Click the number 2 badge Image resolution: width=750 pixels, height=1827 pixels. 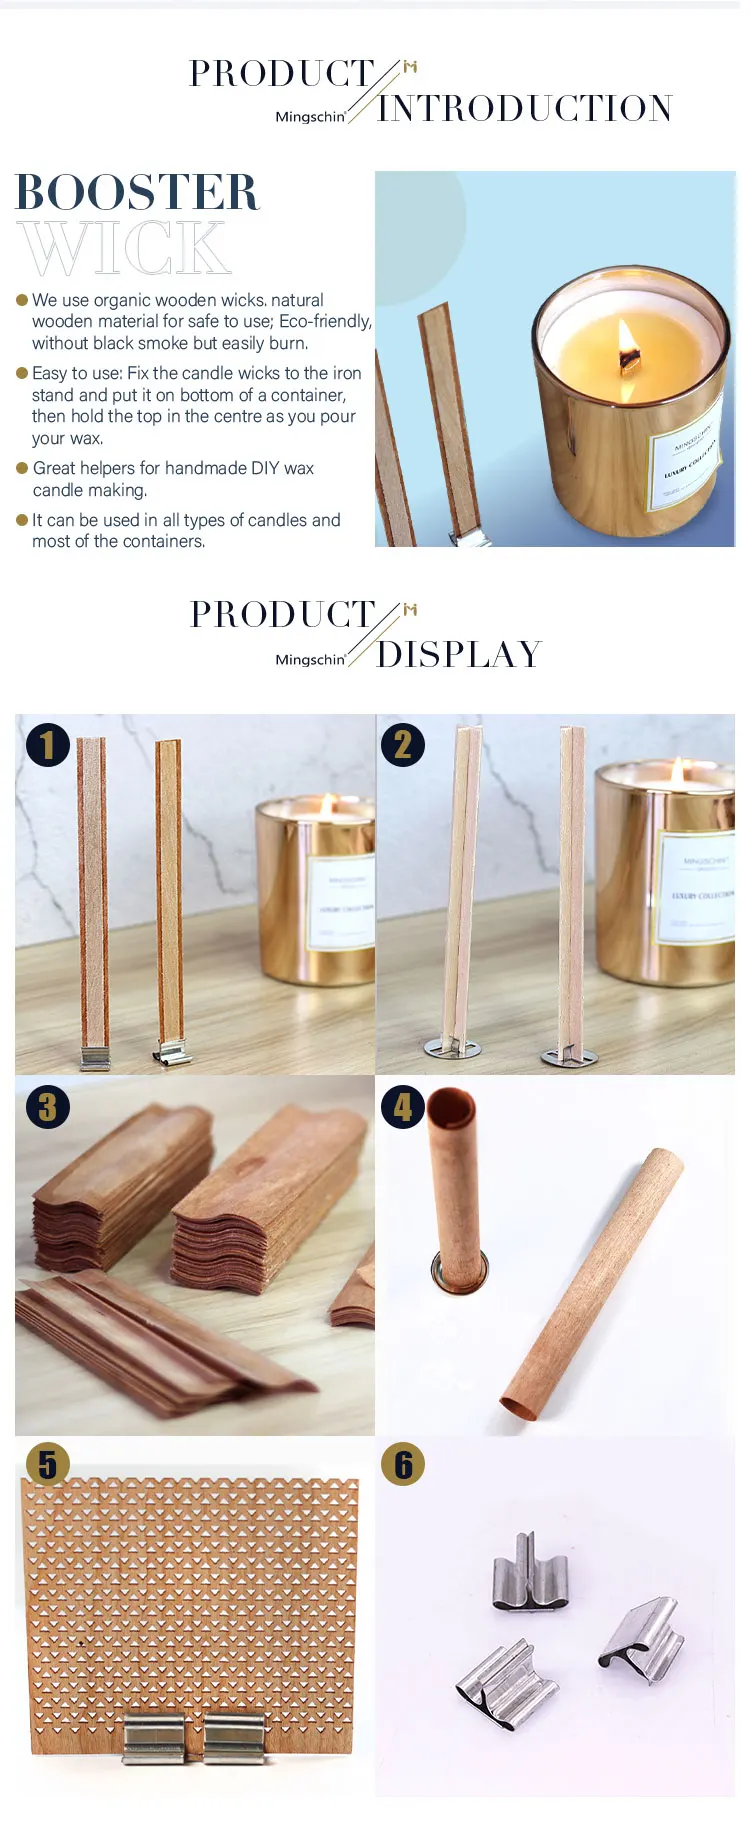coord(403,744)
